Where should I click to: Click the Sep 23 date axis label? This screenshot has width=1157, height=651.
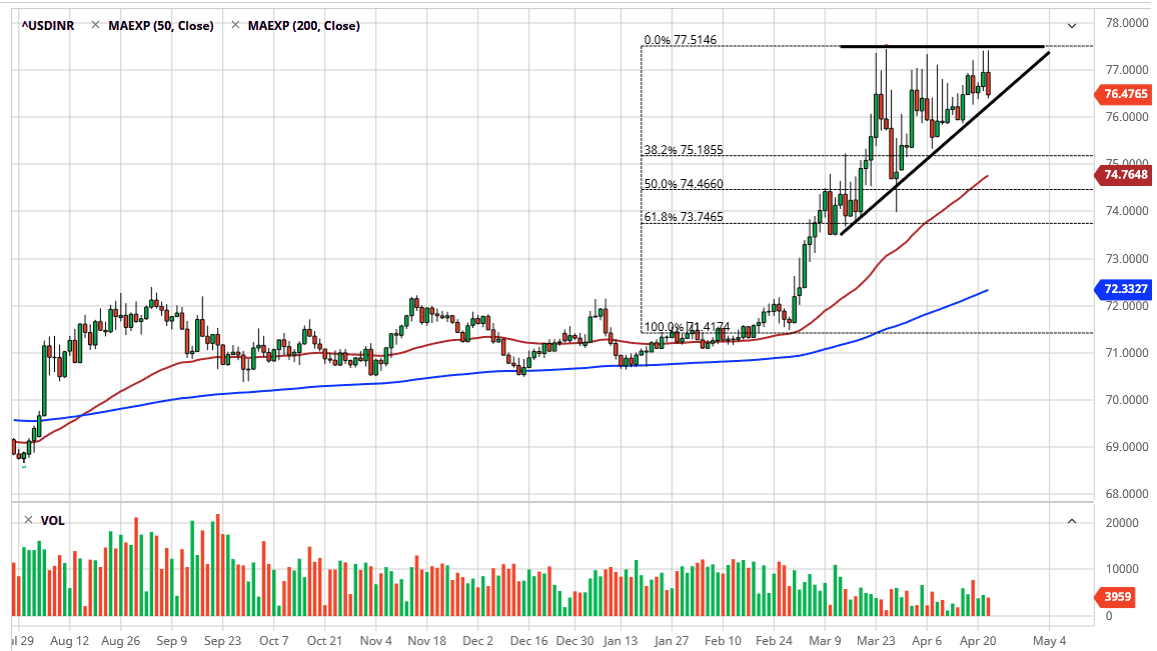pyautogui.click(x=222, y=641)
